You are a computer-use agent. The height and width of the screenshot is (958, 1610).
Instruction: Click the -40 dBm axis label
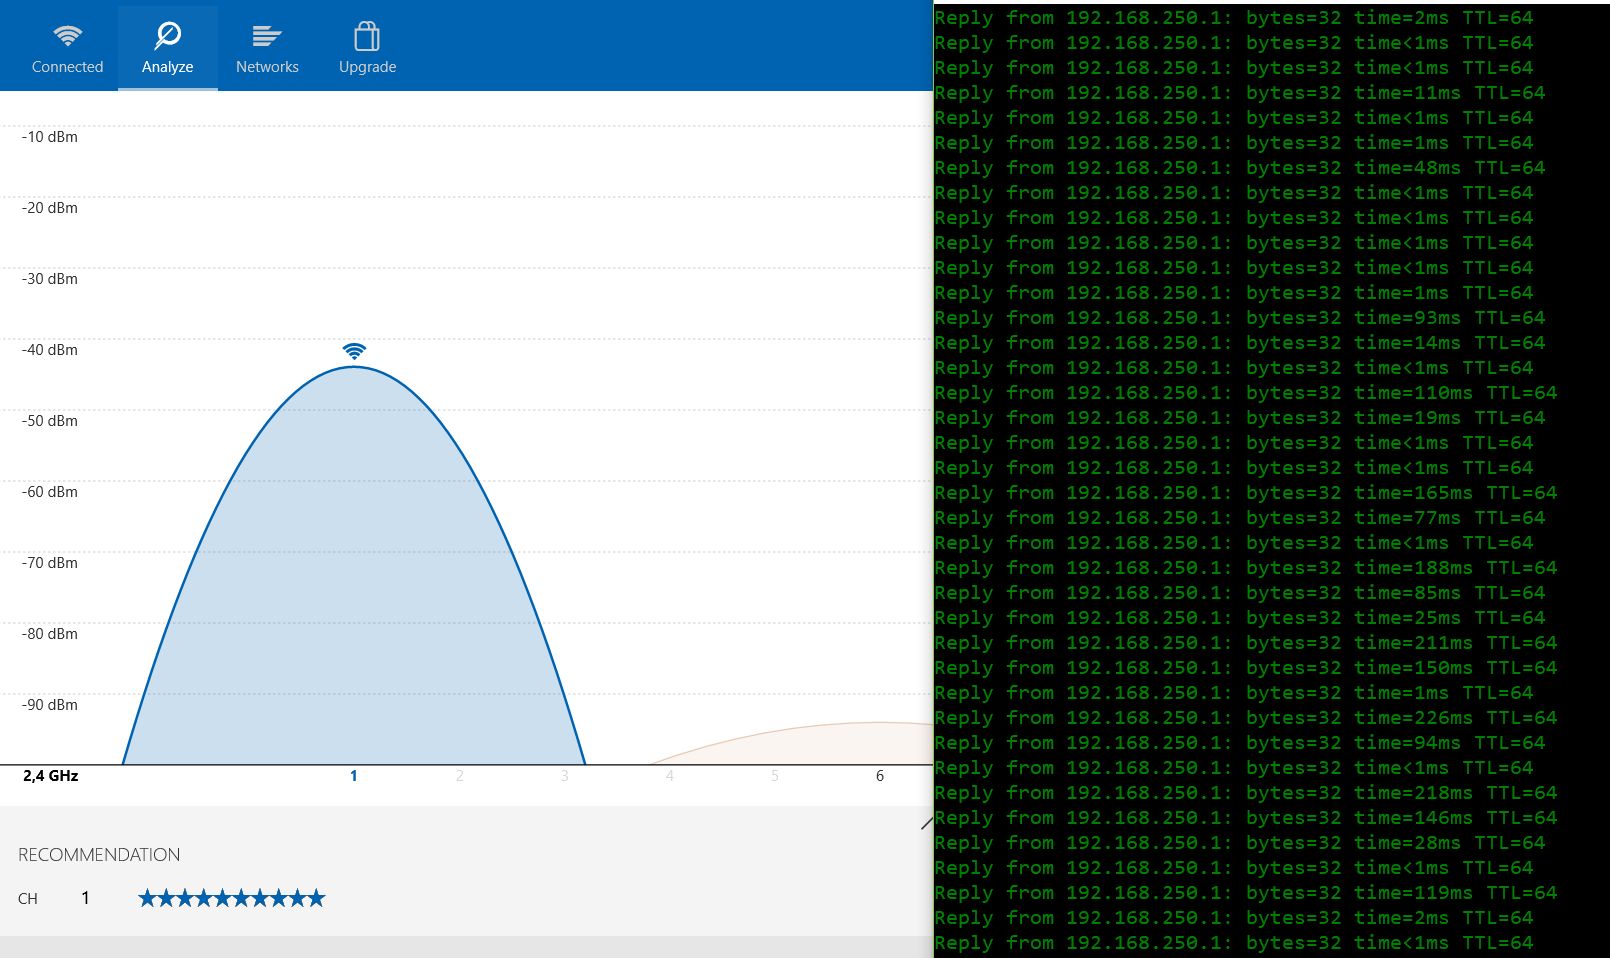click(49, 350)
